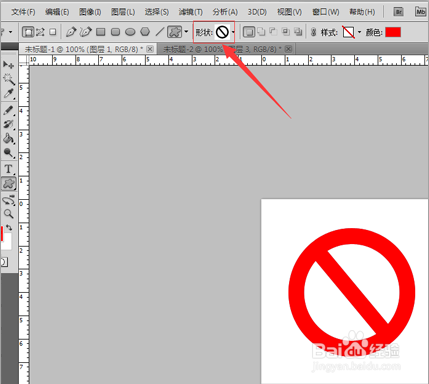The width and height of the screenshot is (429, 384).
Task: Launch Bridge via the Br icon
Action: (x=398, y=12)
